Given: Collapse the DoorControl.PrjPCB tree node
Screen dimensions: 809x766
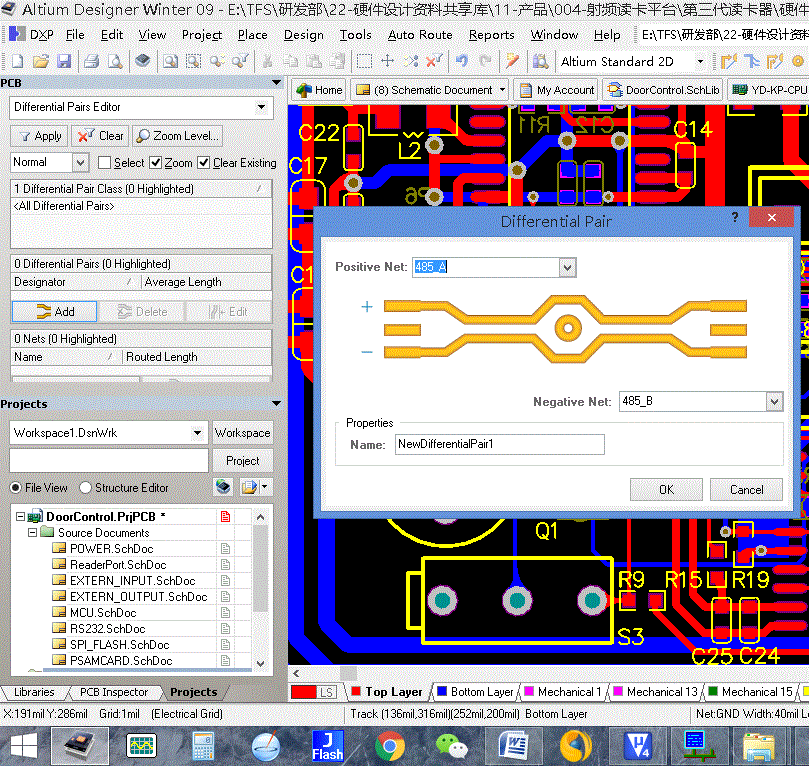Looking at the screenshot, I should (x=21, y=516).
